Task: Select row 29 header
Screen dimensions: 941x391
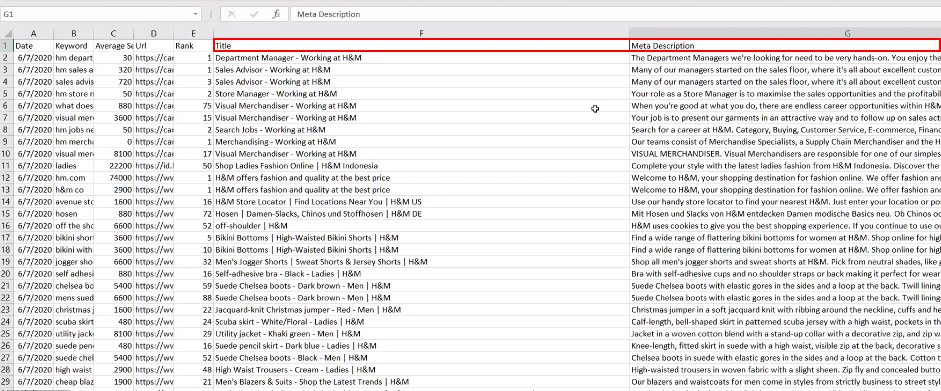Action: tap(7, 381)
